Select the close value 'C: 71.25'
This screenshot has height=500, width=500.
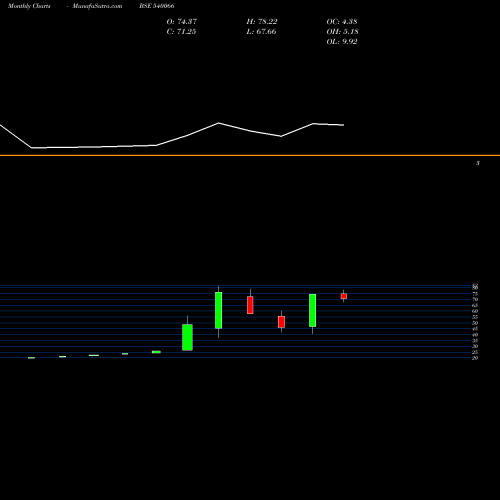(181, 31)
